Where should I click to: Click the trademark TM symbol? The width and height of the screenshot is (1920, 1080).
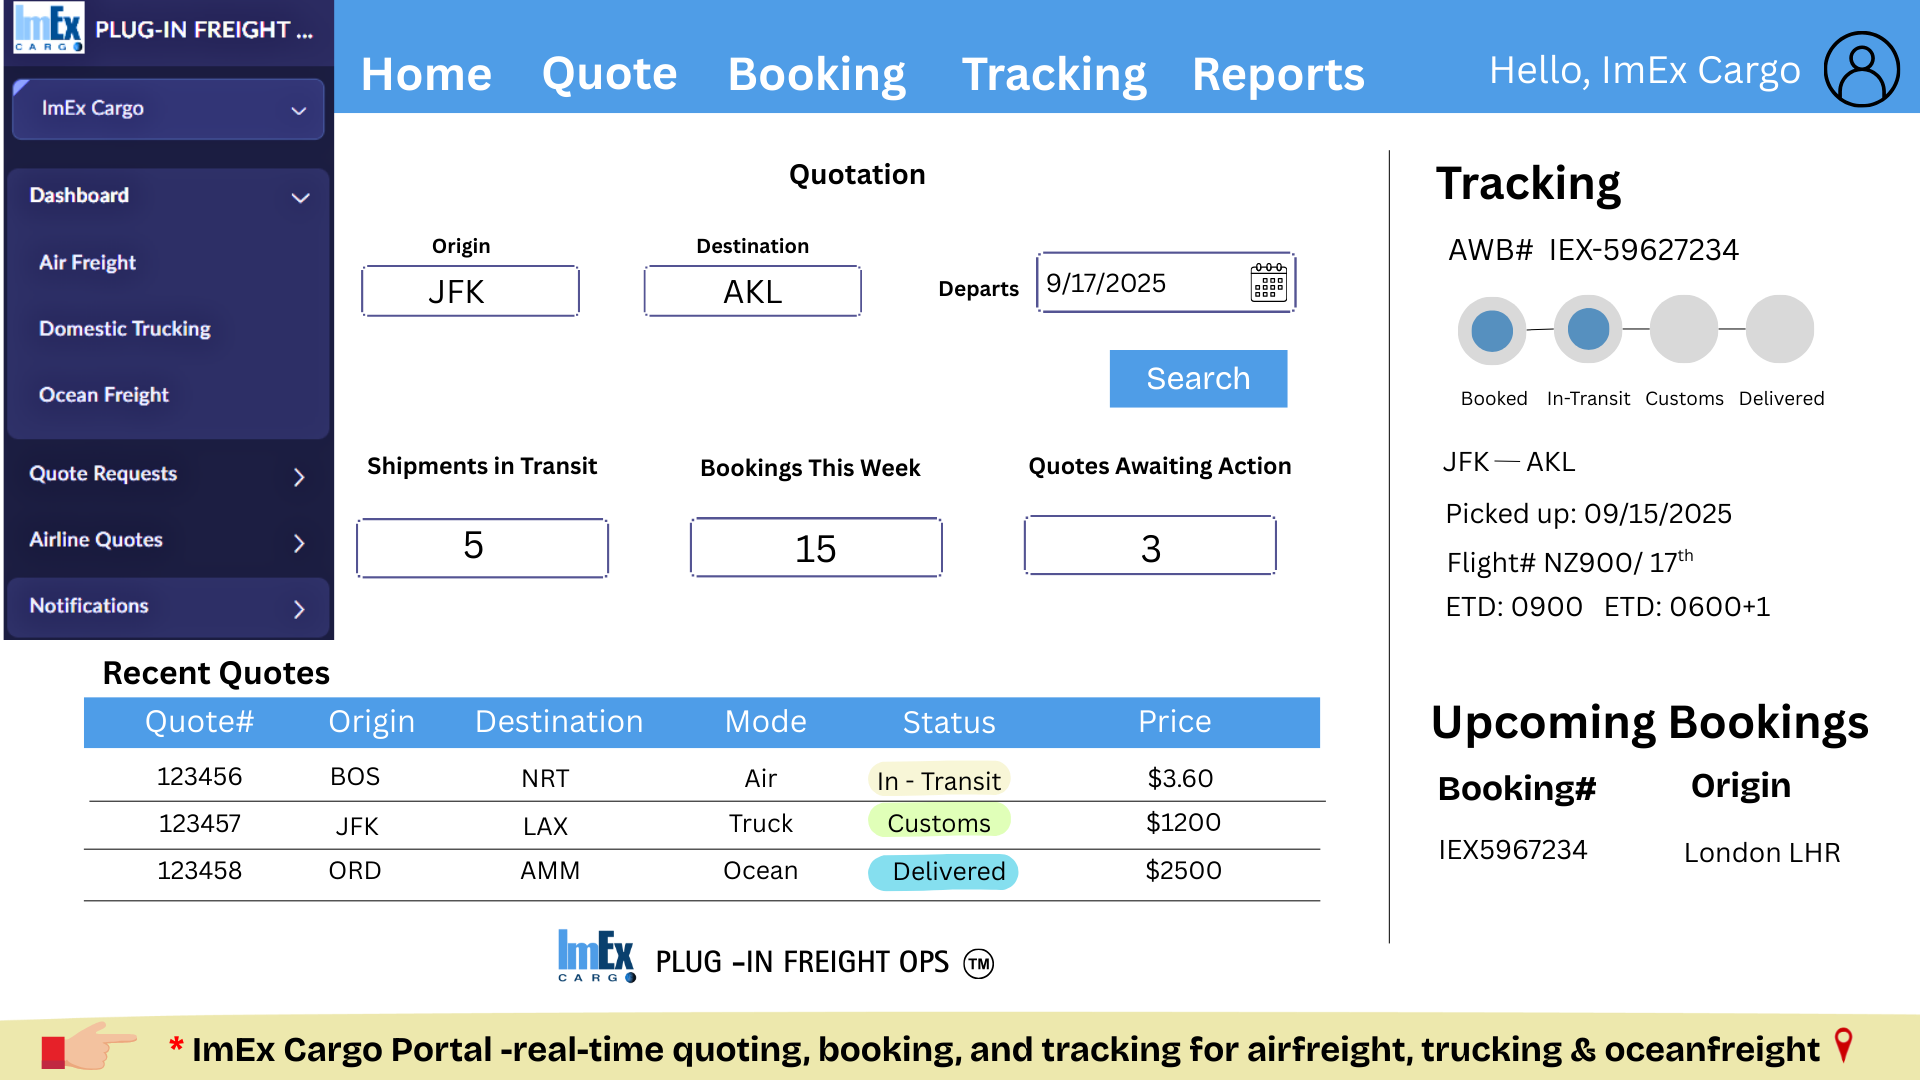(978, 964)
